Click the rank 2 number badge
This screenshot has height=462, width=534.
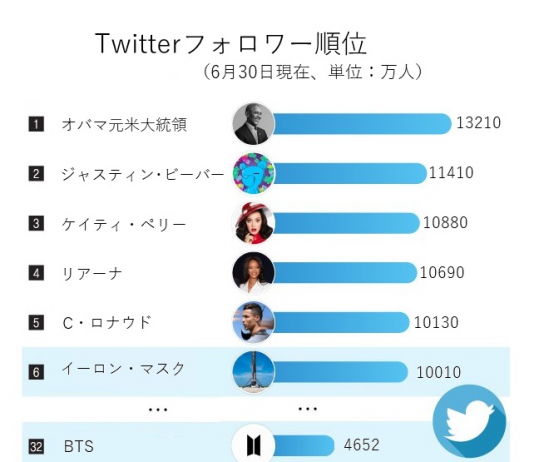click(36, 174)
